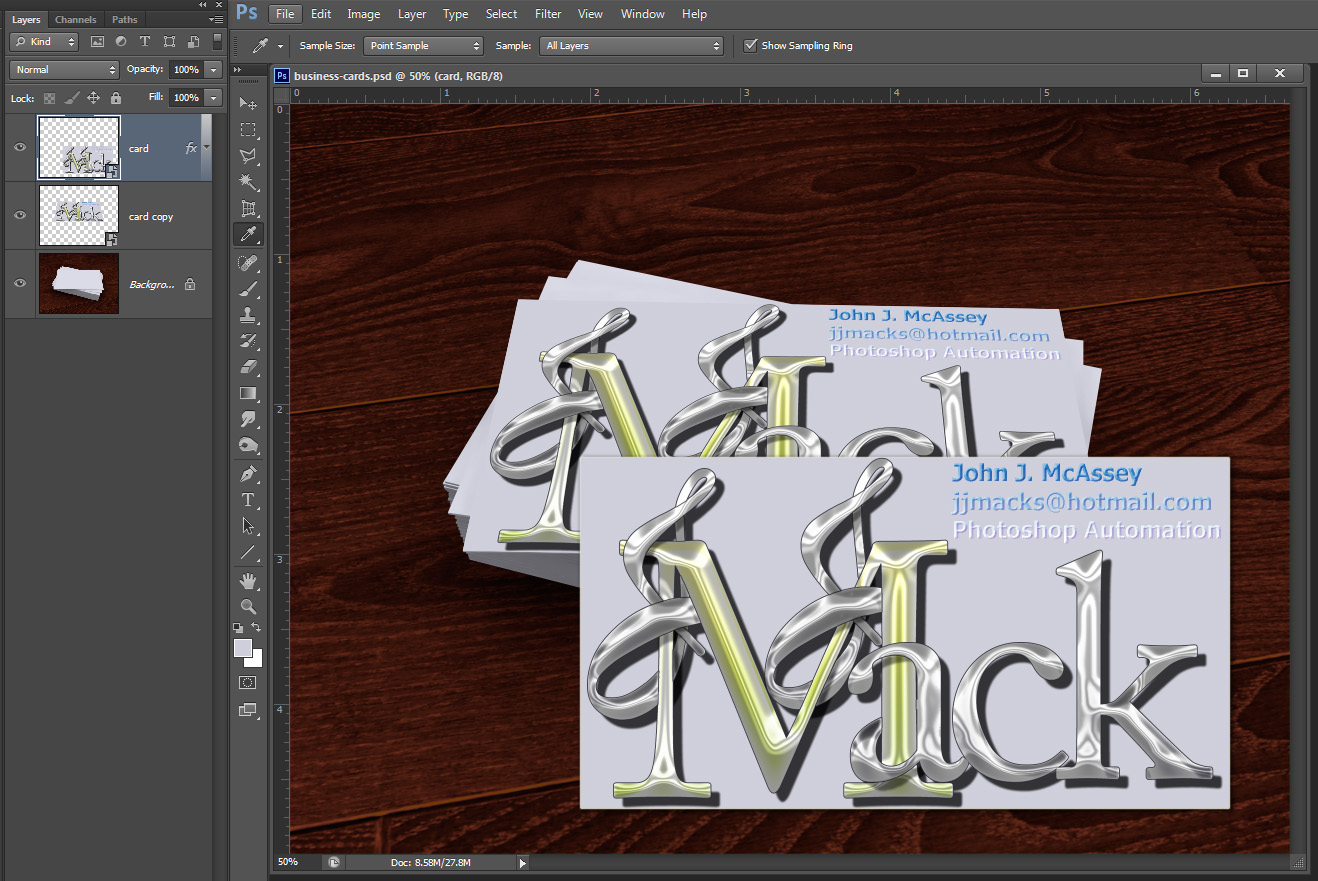This screenshot has height=881, width=1318.
Task: Select the Polygonal Lasso tool
Action: [248, 156]
